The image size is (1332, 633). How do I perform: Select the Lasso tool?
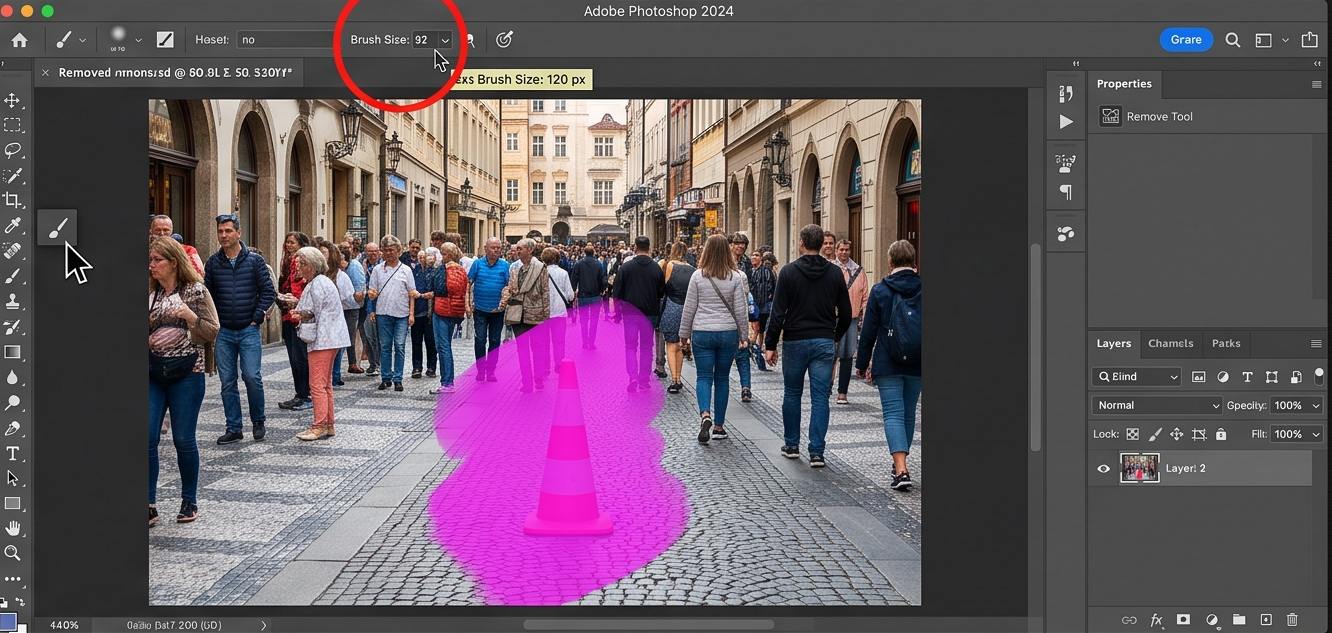pos(12,150)
